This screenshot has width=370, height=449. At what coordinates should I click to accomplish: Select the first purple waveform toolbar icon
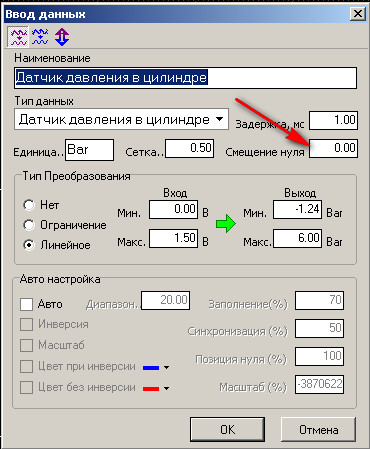(19, 37)
